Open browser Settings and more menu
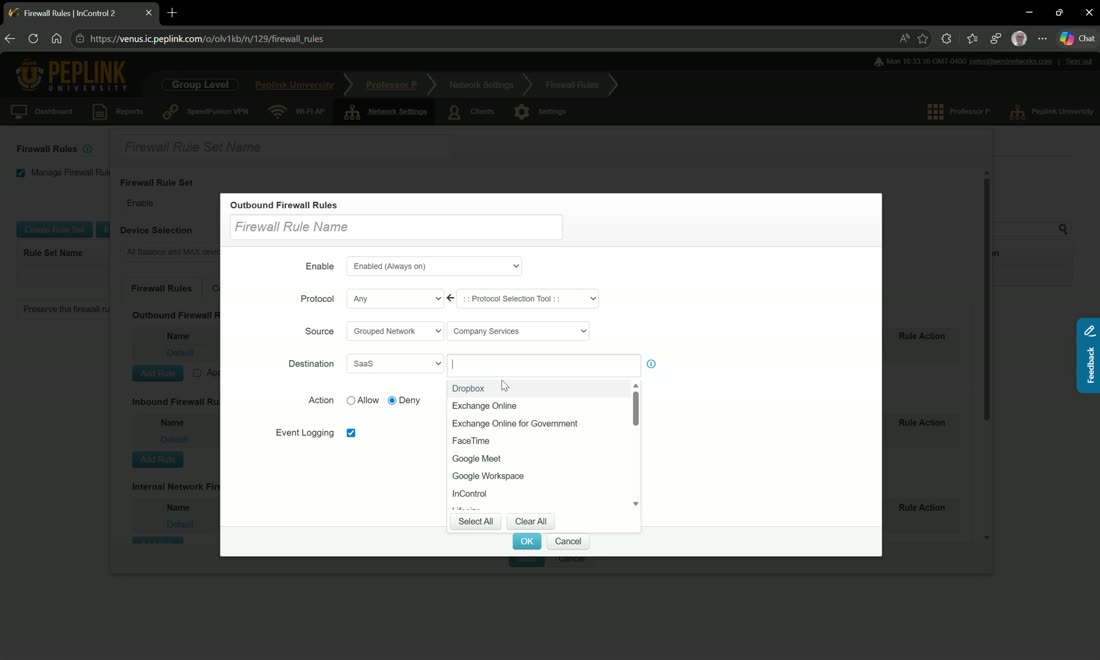 pos(1042,39)
